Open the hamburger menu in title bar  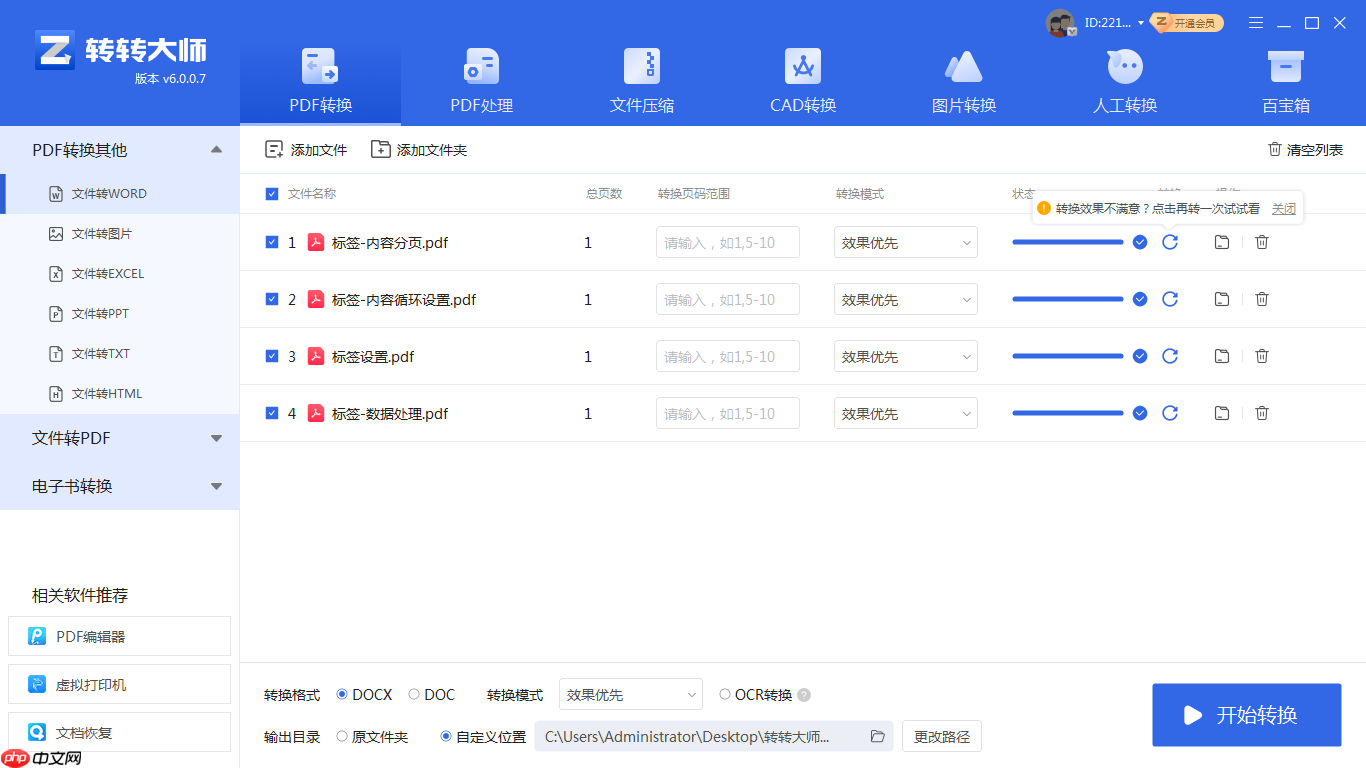pyautogui.click(x=1256, y=23)
